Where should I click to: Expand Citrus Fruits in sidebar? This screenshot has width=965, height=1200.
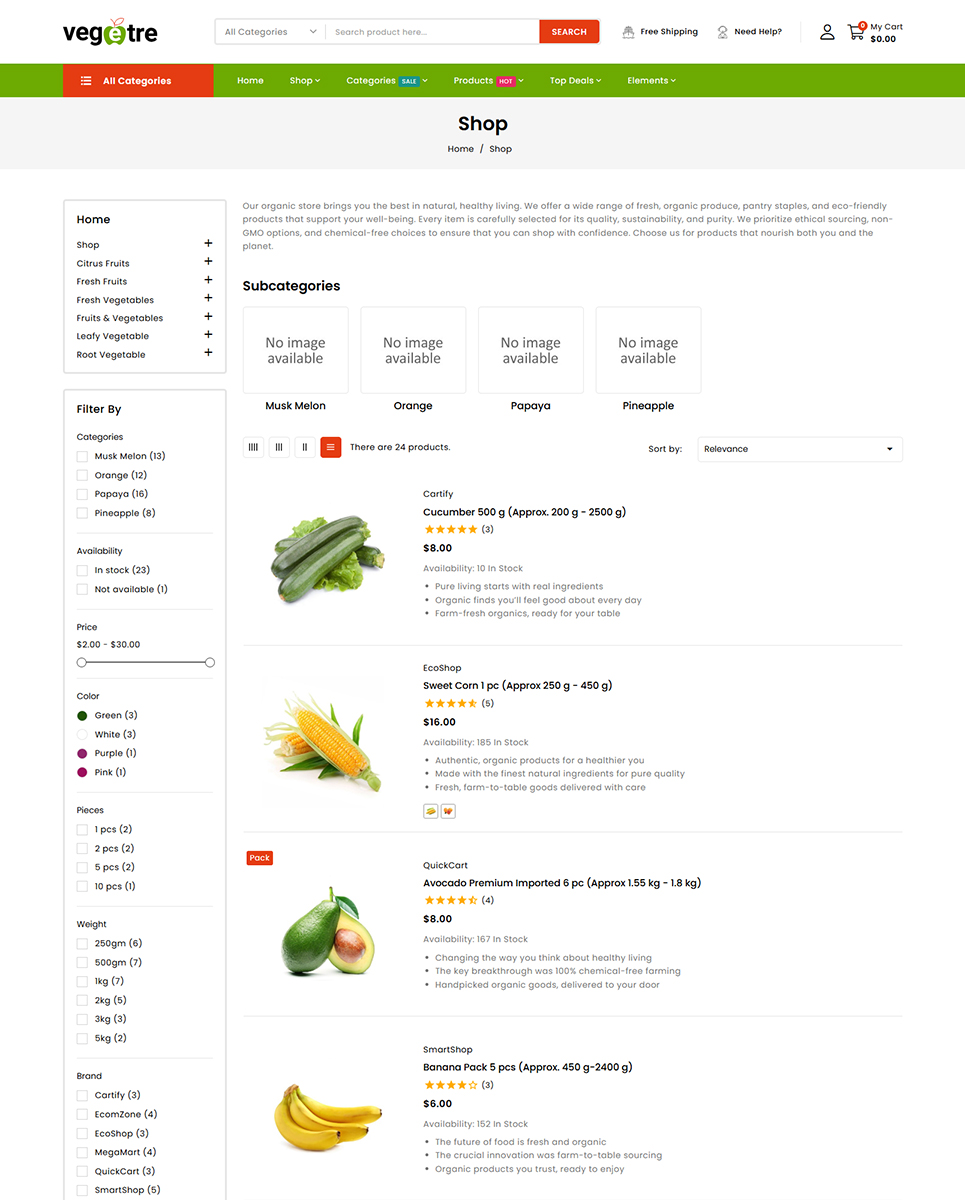pos(208,263)
